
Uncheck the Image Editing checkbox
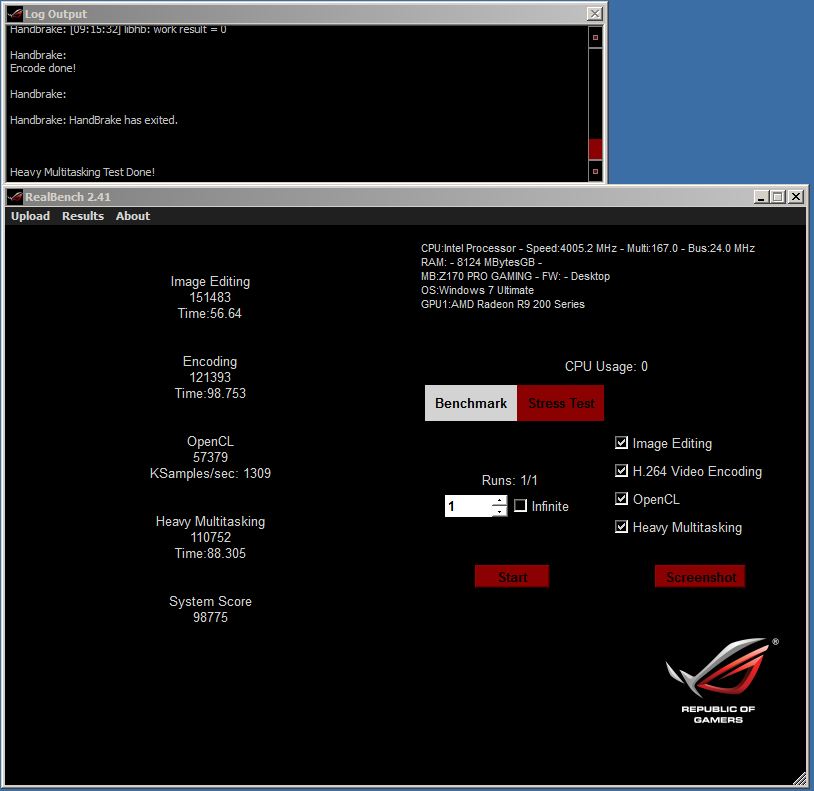tap(621, 443)
